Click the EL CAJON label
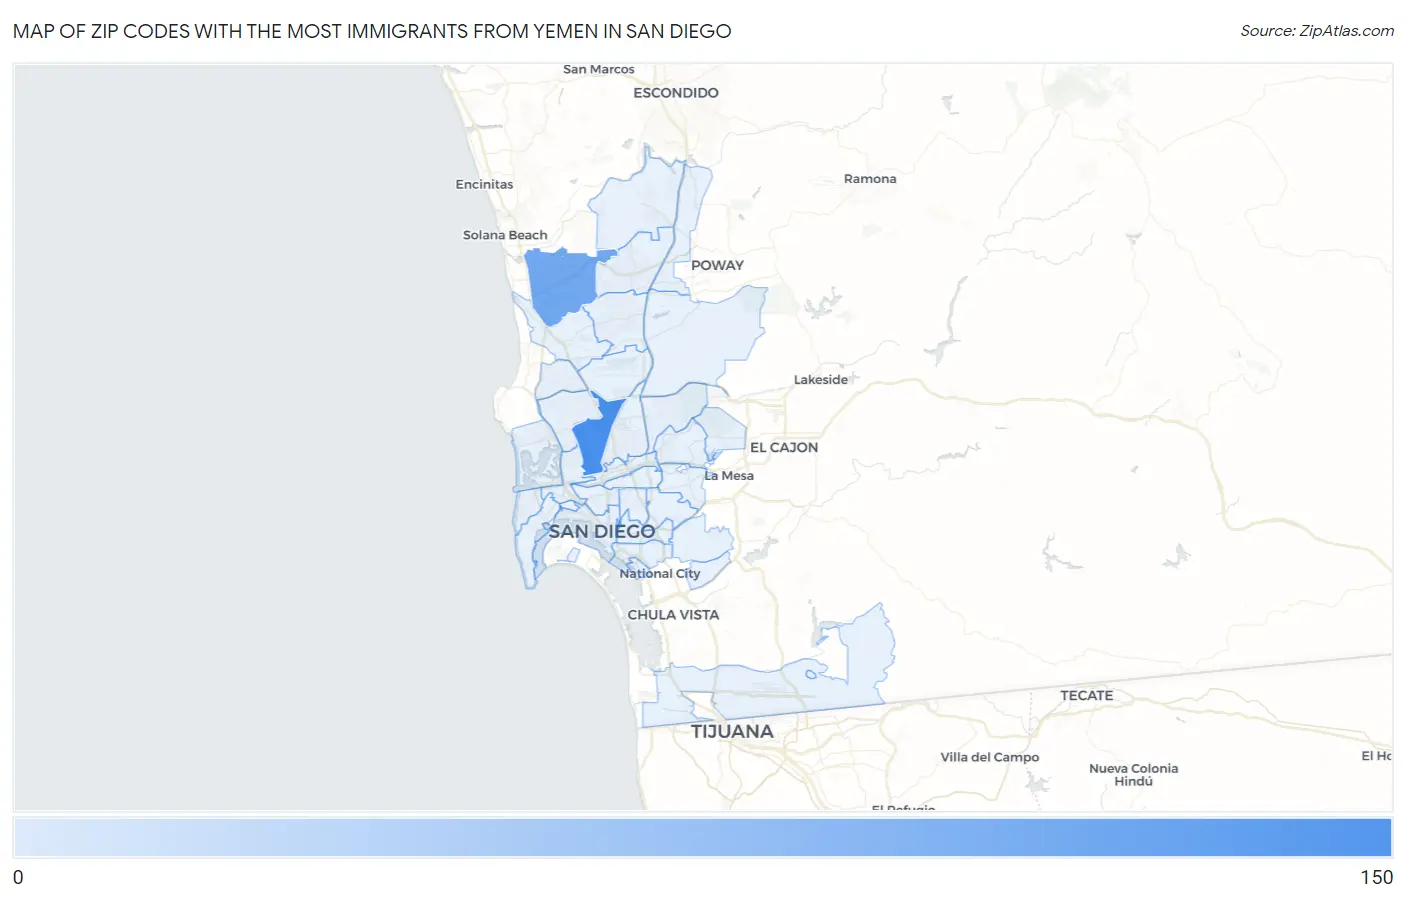The image size is (1406, 899). click(x=784, y=448)
